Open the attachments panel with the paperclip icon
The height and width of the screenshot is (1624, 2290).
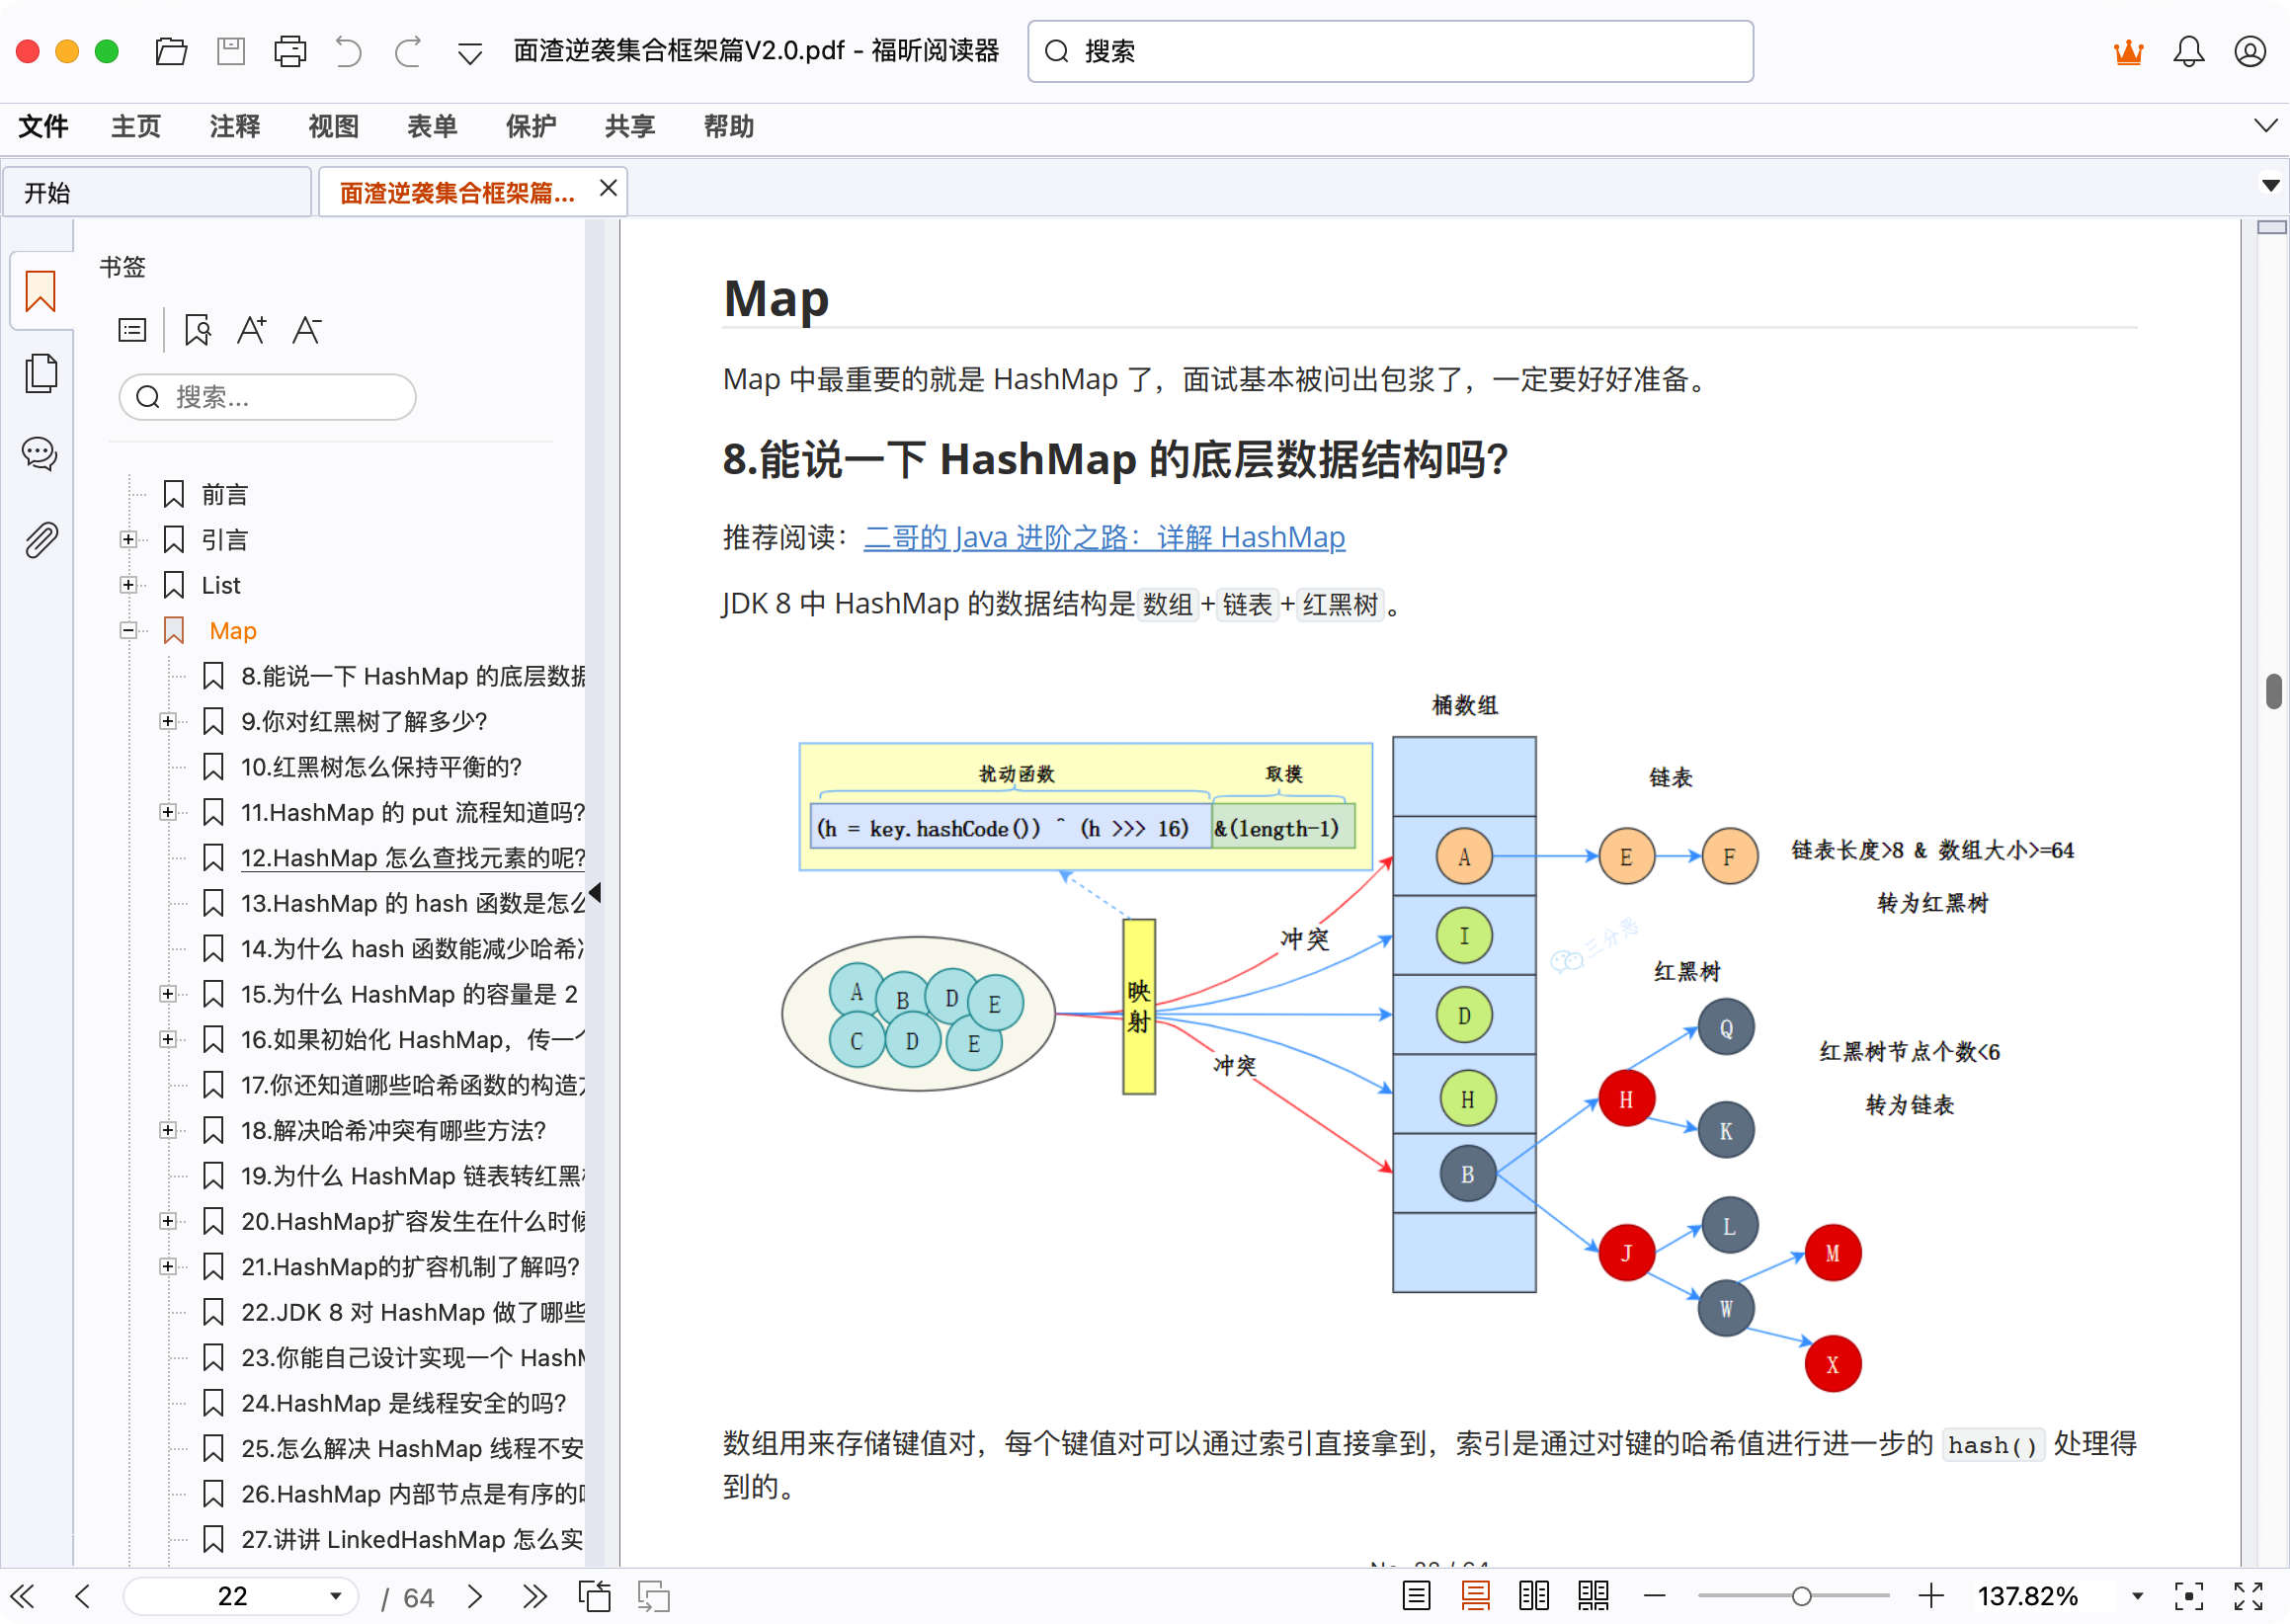click(x=40, y=539)
